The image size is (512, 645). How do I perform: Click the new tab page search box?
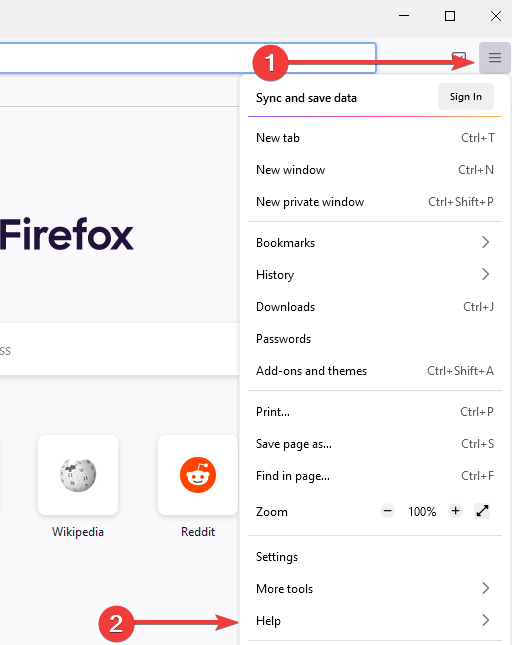point(119,349)
